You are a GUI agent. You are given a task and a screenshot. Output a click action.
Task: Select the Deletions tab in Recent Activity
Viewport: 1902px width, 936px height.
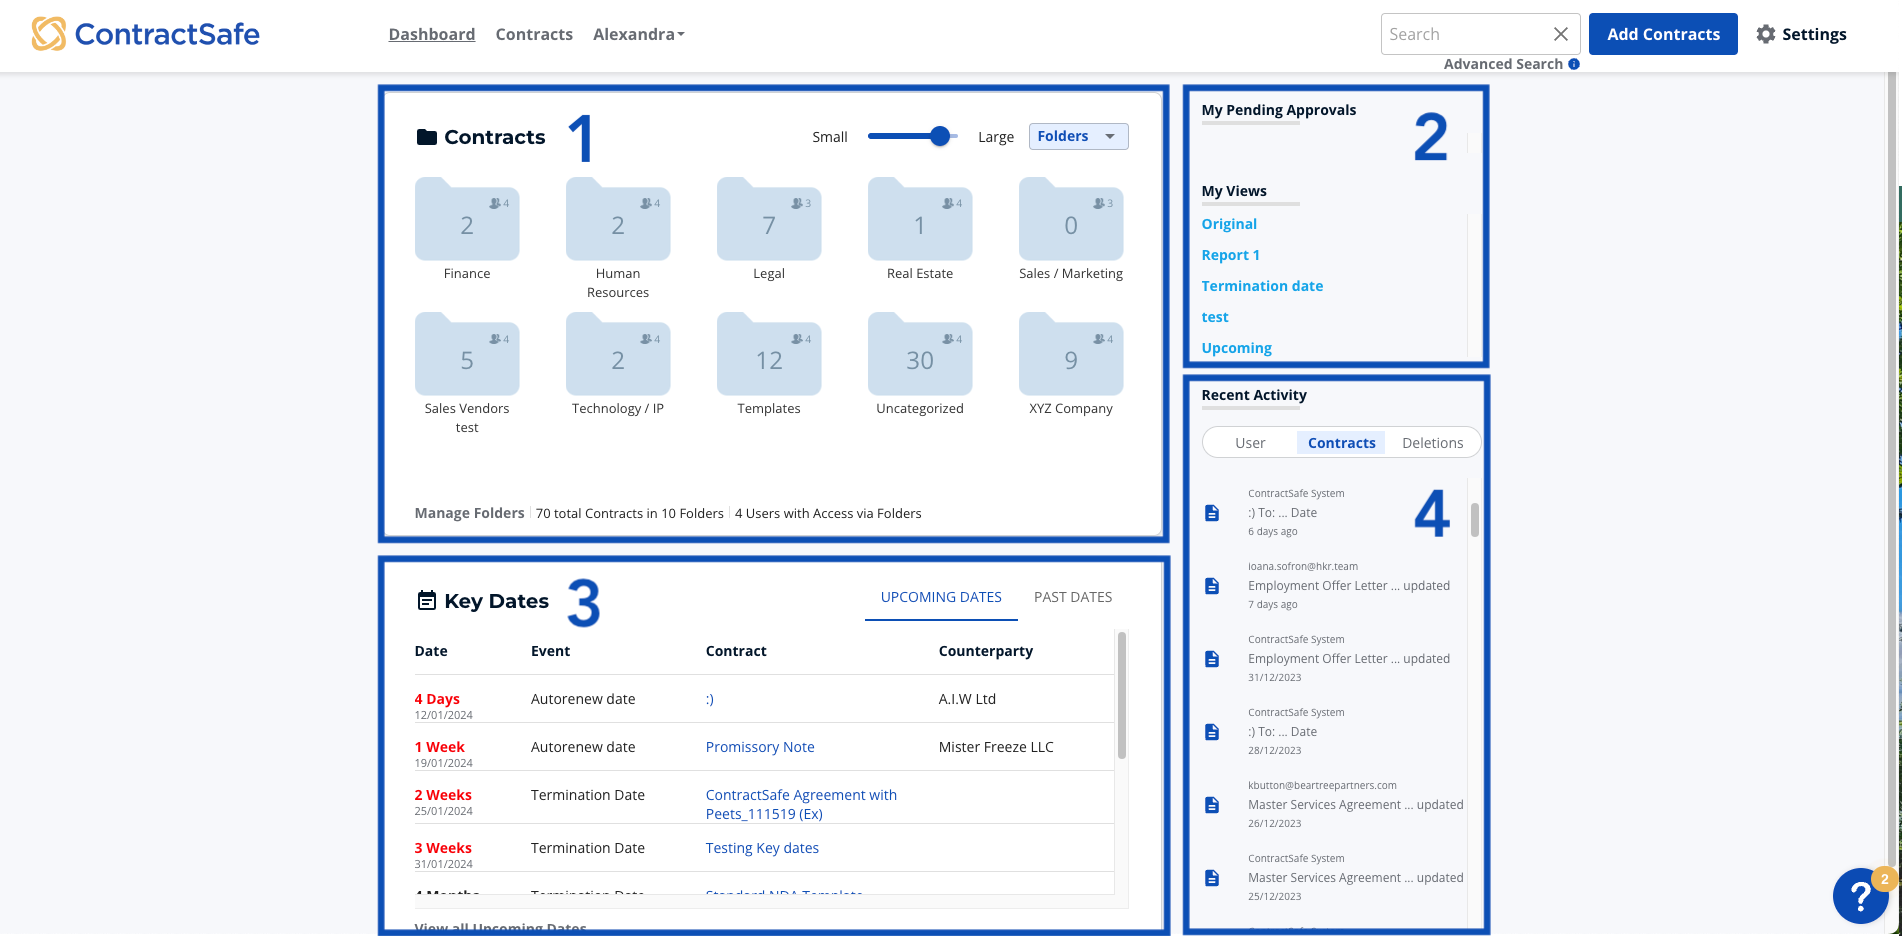pos(1432,442)
